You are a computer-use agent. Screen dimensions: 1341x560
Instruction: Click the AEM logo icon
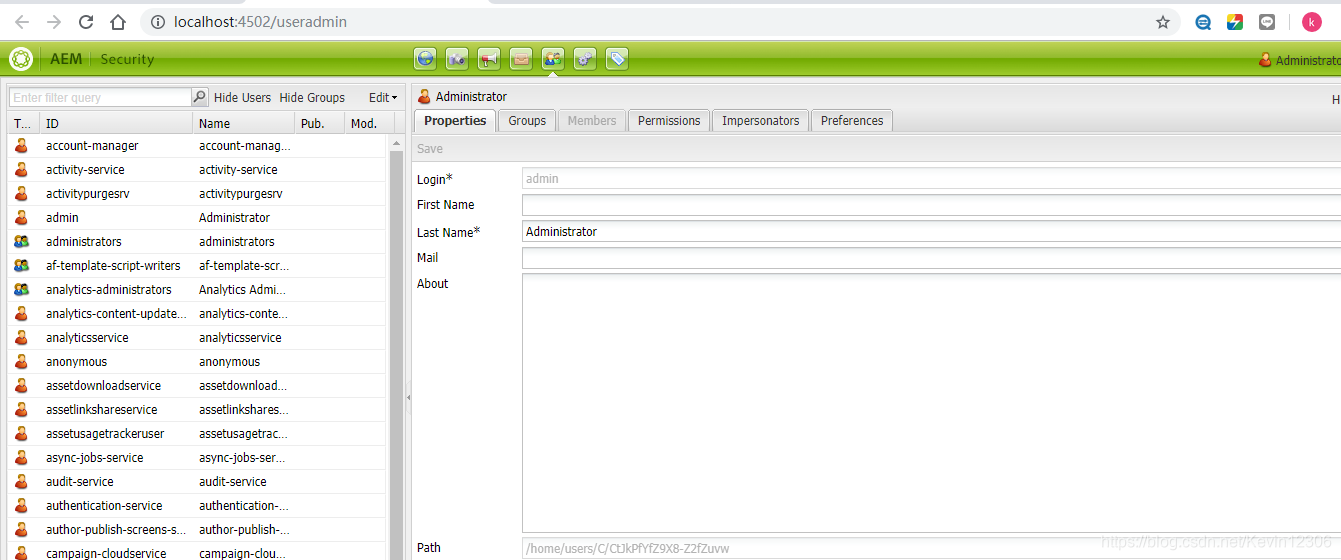21,59
